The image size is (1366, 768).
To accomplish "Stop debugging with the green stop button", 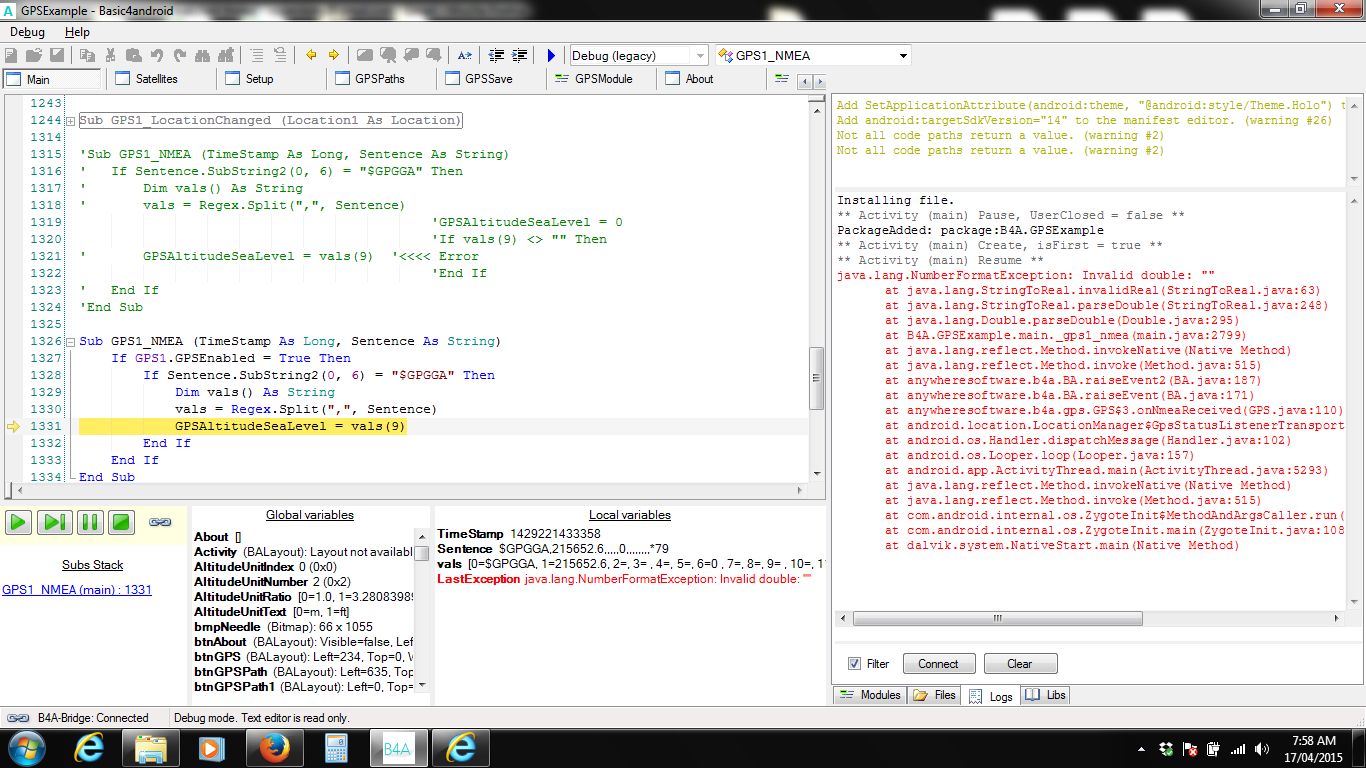I will [121, 522].
